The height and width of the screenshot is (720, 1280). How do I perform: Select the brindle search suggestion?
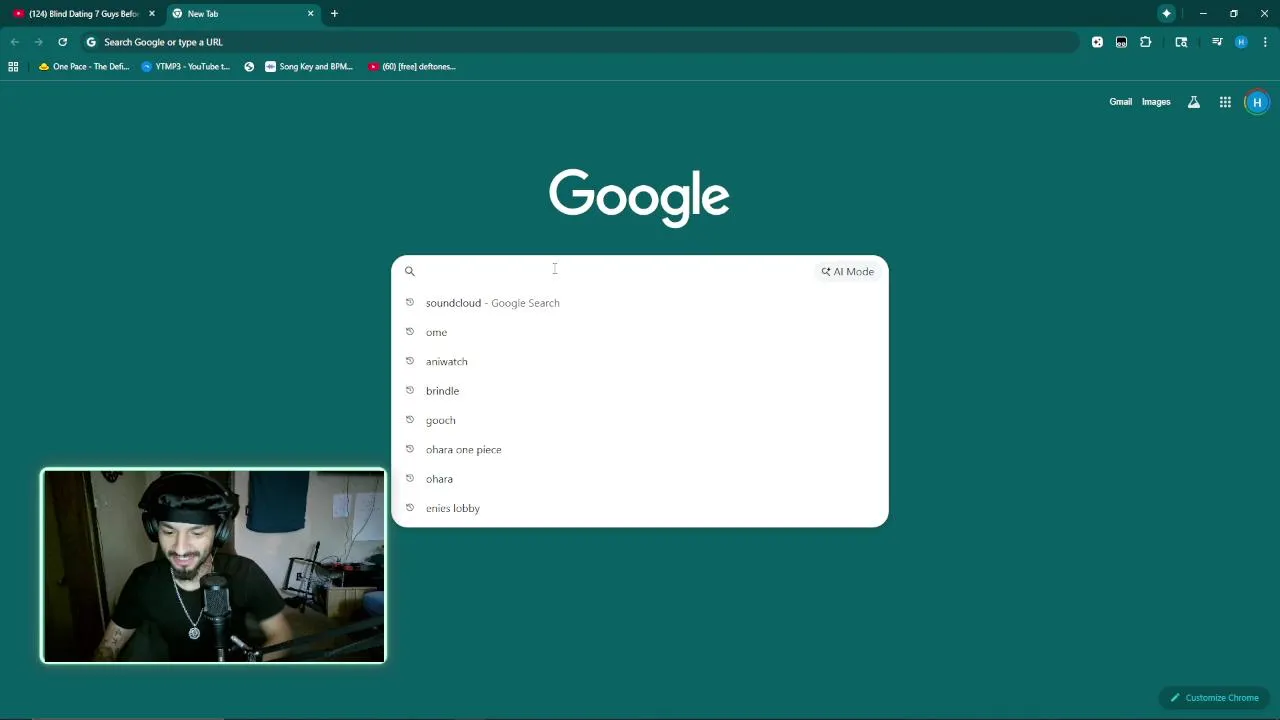[639, 391]
